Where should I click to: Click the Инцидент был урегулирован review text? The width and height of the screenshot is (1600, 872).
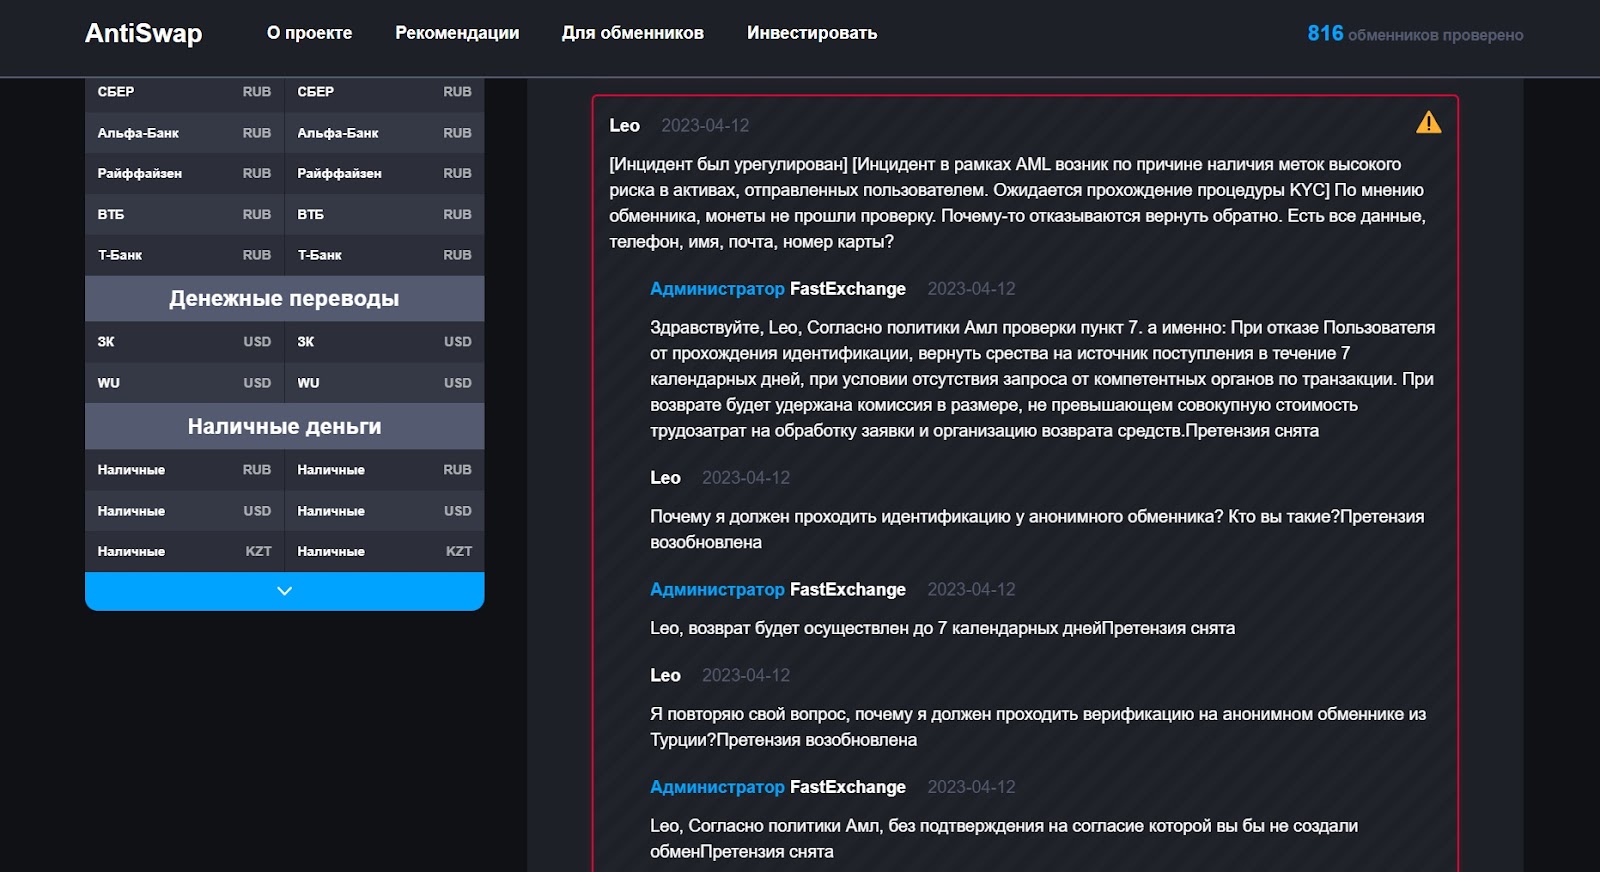pos(1017,203)
